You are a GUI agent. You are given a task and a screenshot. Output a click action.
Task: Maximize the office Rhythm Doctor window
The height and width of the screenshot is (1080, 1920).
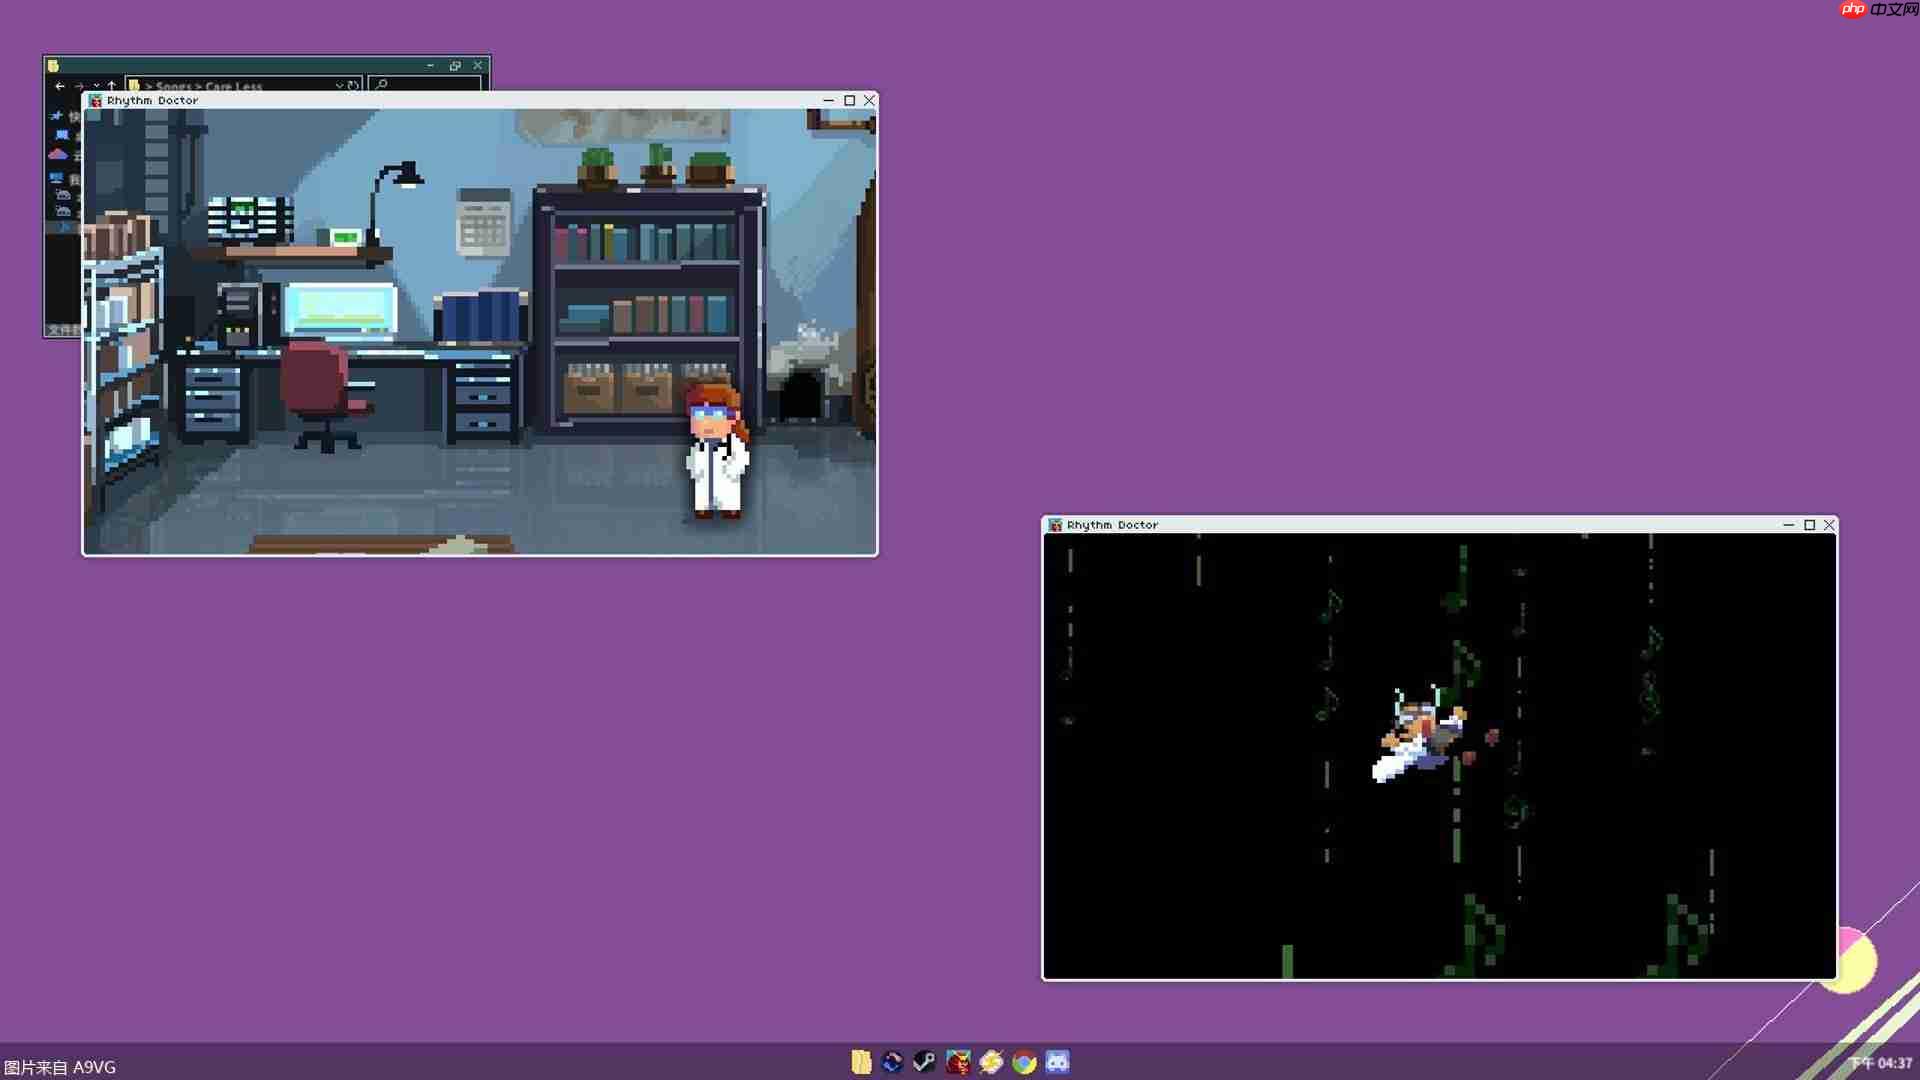pyautogui.click(x=849, y=101)
